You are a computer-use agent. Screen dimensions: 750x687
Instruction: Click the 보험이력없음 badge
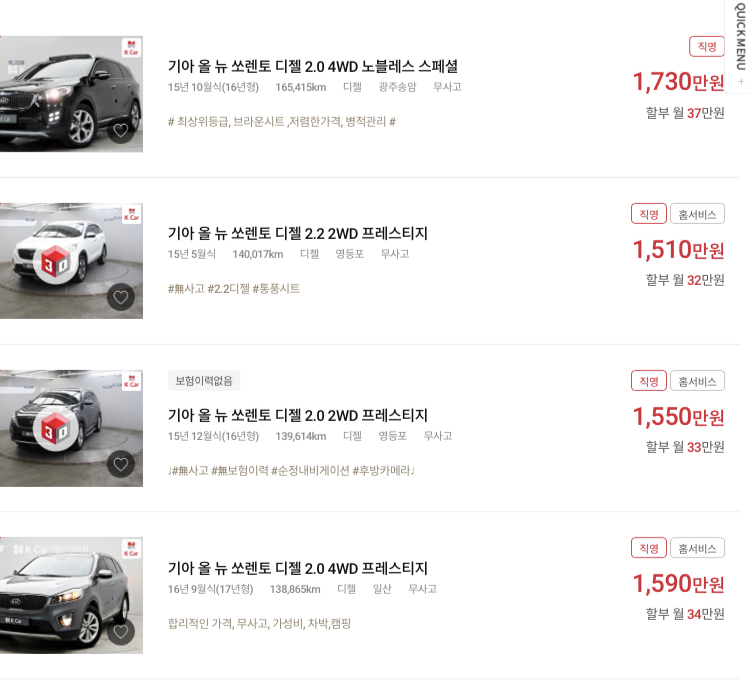click(x=204, y=380)
